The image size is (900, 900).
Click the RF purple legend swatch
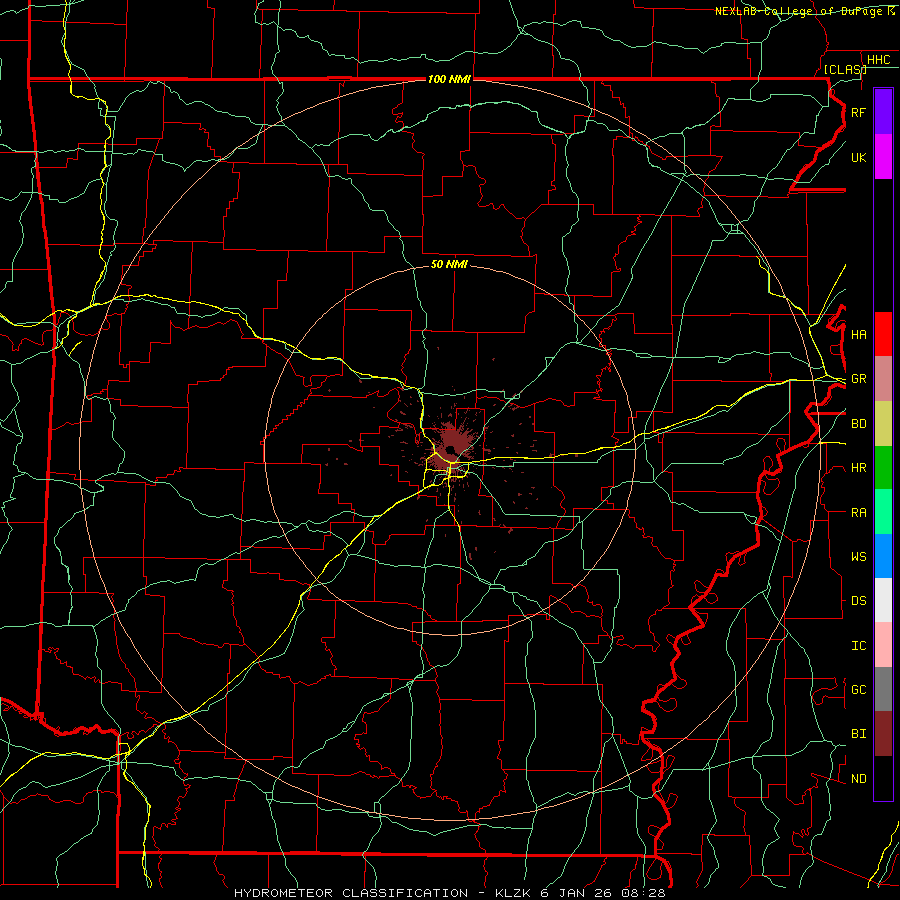coord(883,112)
